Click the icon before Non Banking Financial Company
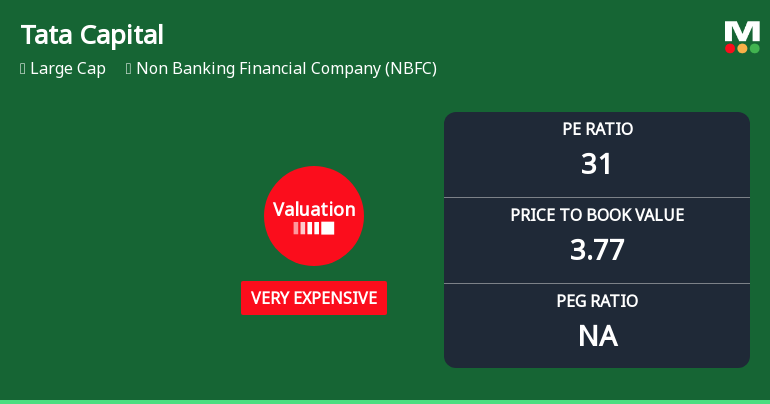Image resolution: width=770 pixels, height=404 pixels. coord(128,69)
